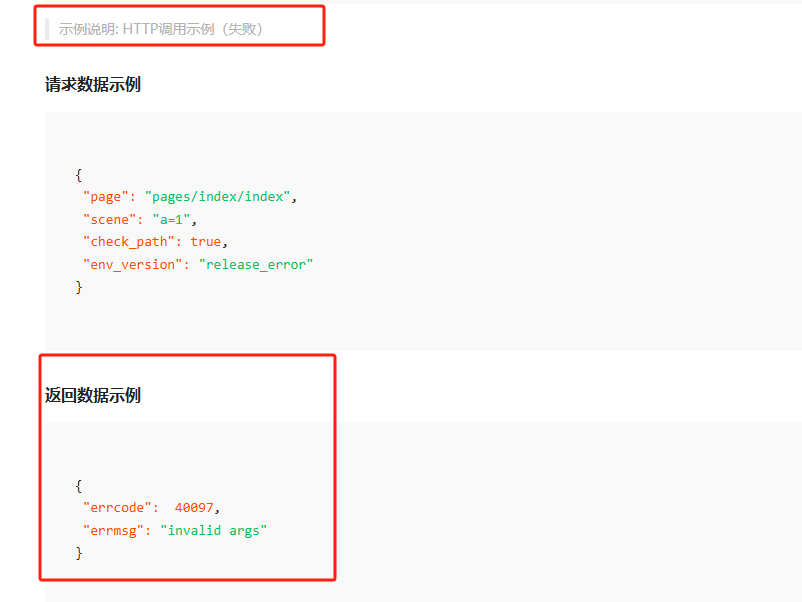This screenshot has height=602, width=802.
Task: Click the "errmsg" key in response JSON
Action: [113, 530]
